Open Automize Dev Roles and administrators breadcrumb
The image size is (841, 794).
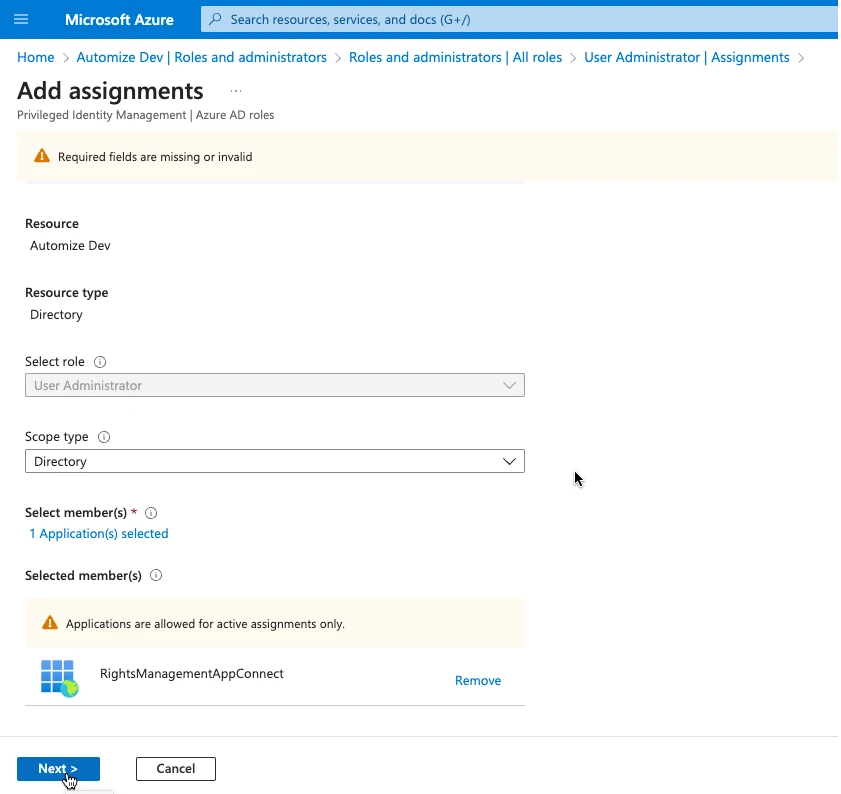pyautogui.click(x=201, y=57)
